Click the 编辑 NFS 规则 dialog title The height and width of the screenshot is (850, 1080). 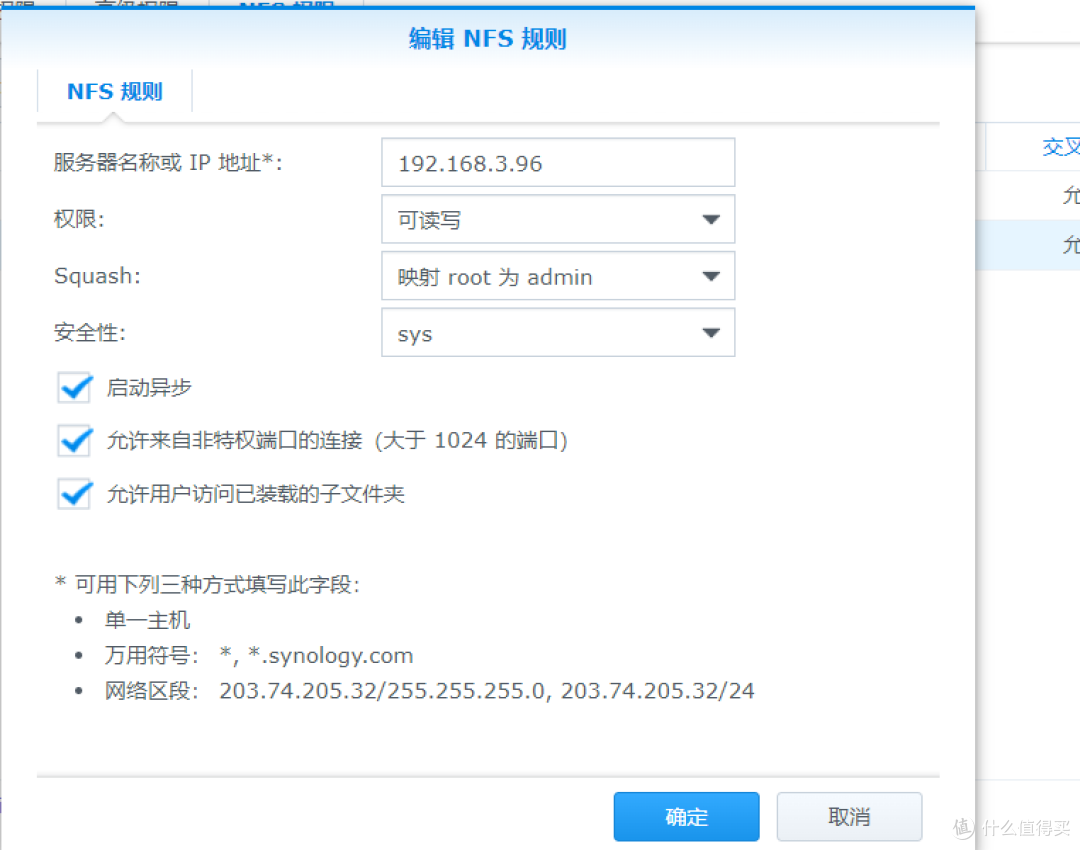tap(488, 39)
